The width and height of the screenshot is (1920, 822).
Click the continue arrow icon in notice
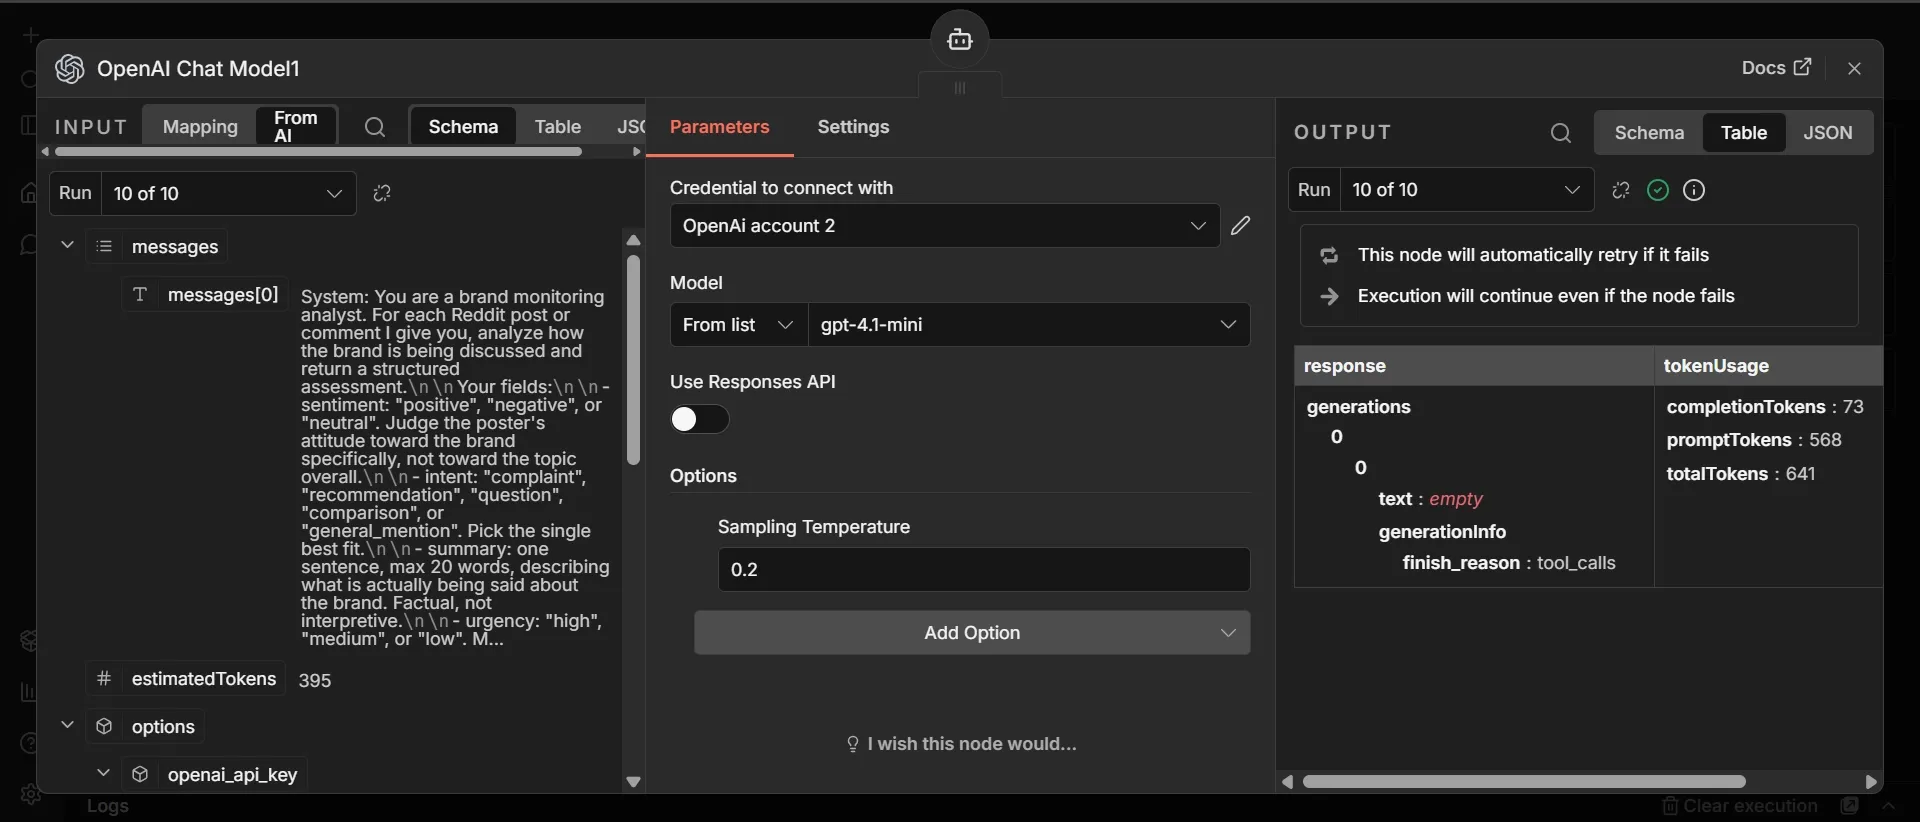1329,297
